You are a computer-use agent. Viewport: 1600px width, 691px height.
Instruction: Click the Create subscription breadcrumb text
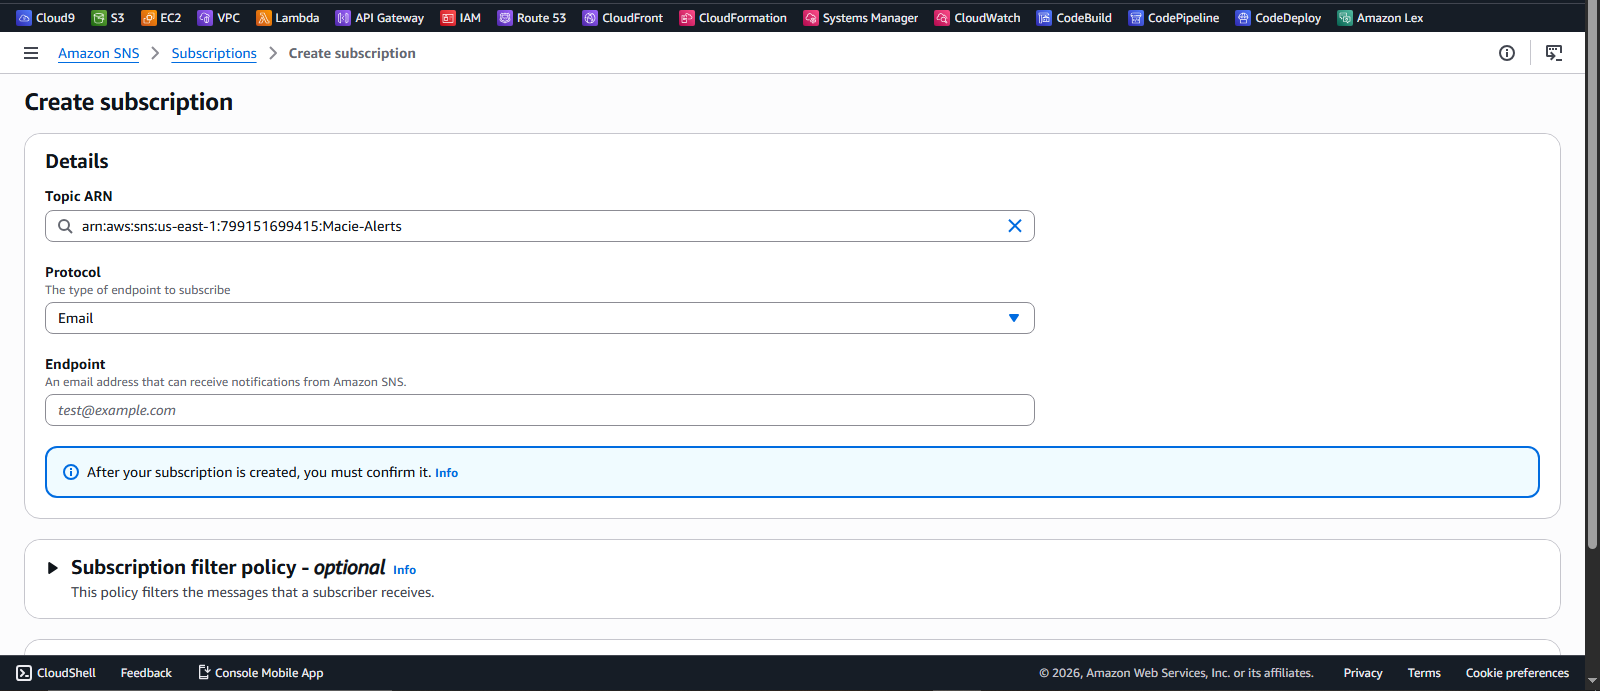coord(352,53)
